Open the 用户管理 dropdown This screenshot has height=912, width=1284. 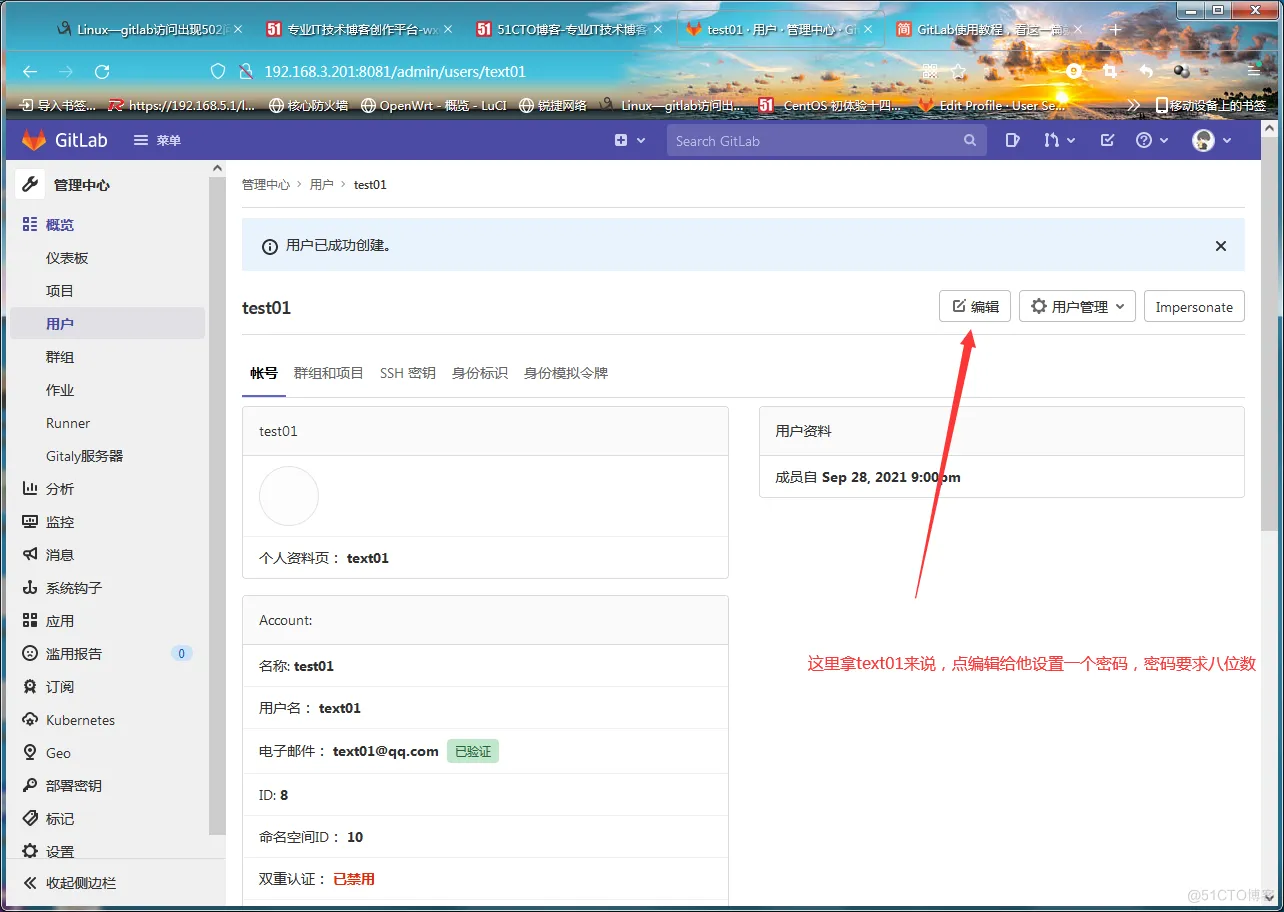[1077, 306]
